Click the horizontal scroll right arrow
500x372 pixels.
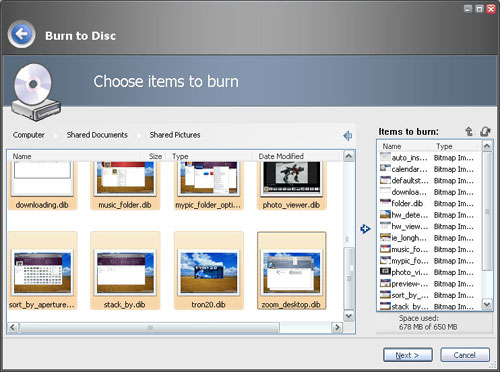click(337, 327)
